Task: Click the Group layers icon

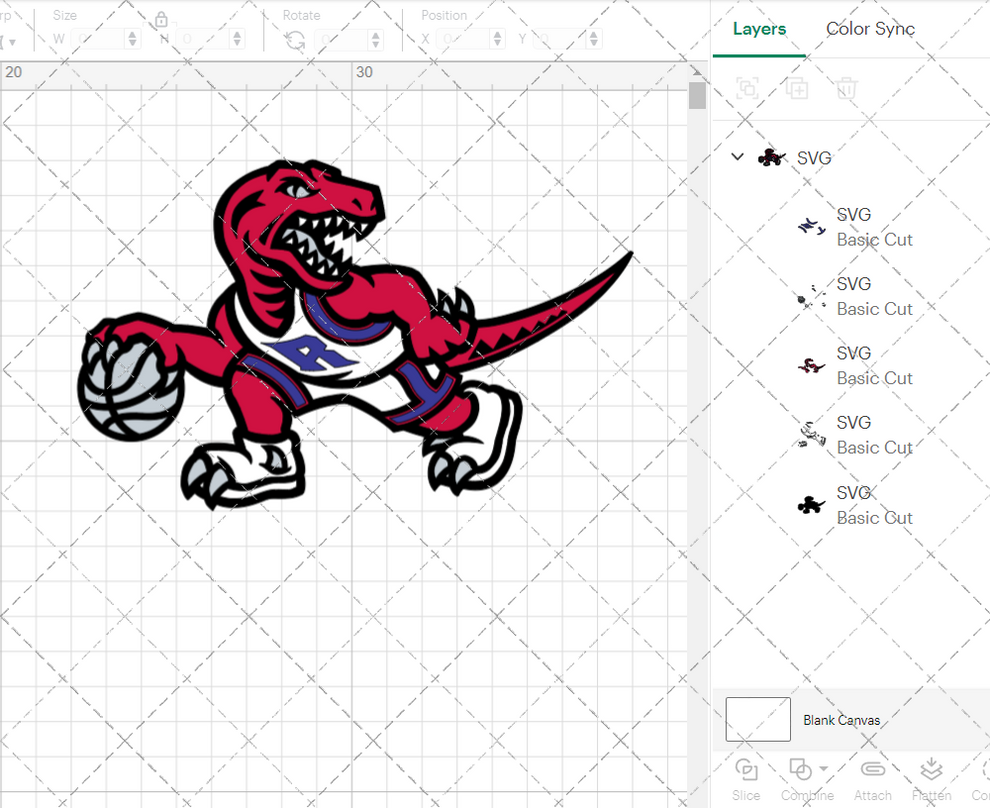Action: (x=748, y=88)
